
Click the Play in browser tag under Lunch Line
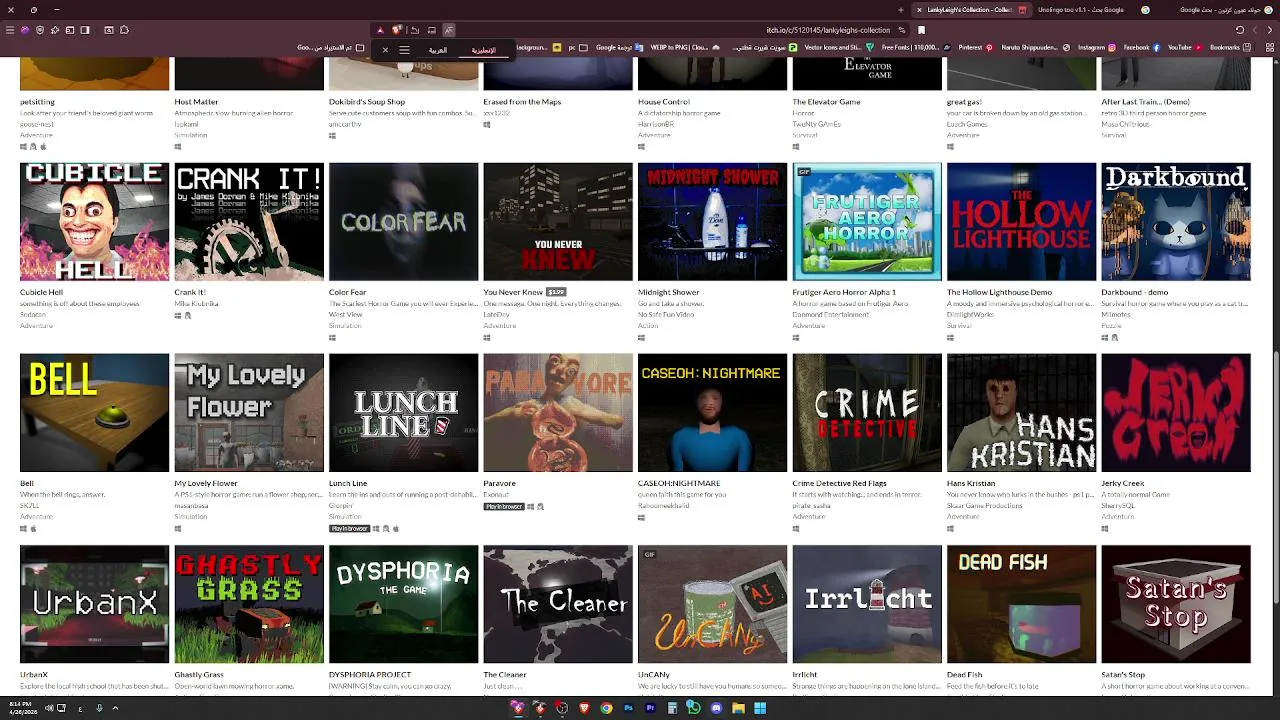[350, 528]
